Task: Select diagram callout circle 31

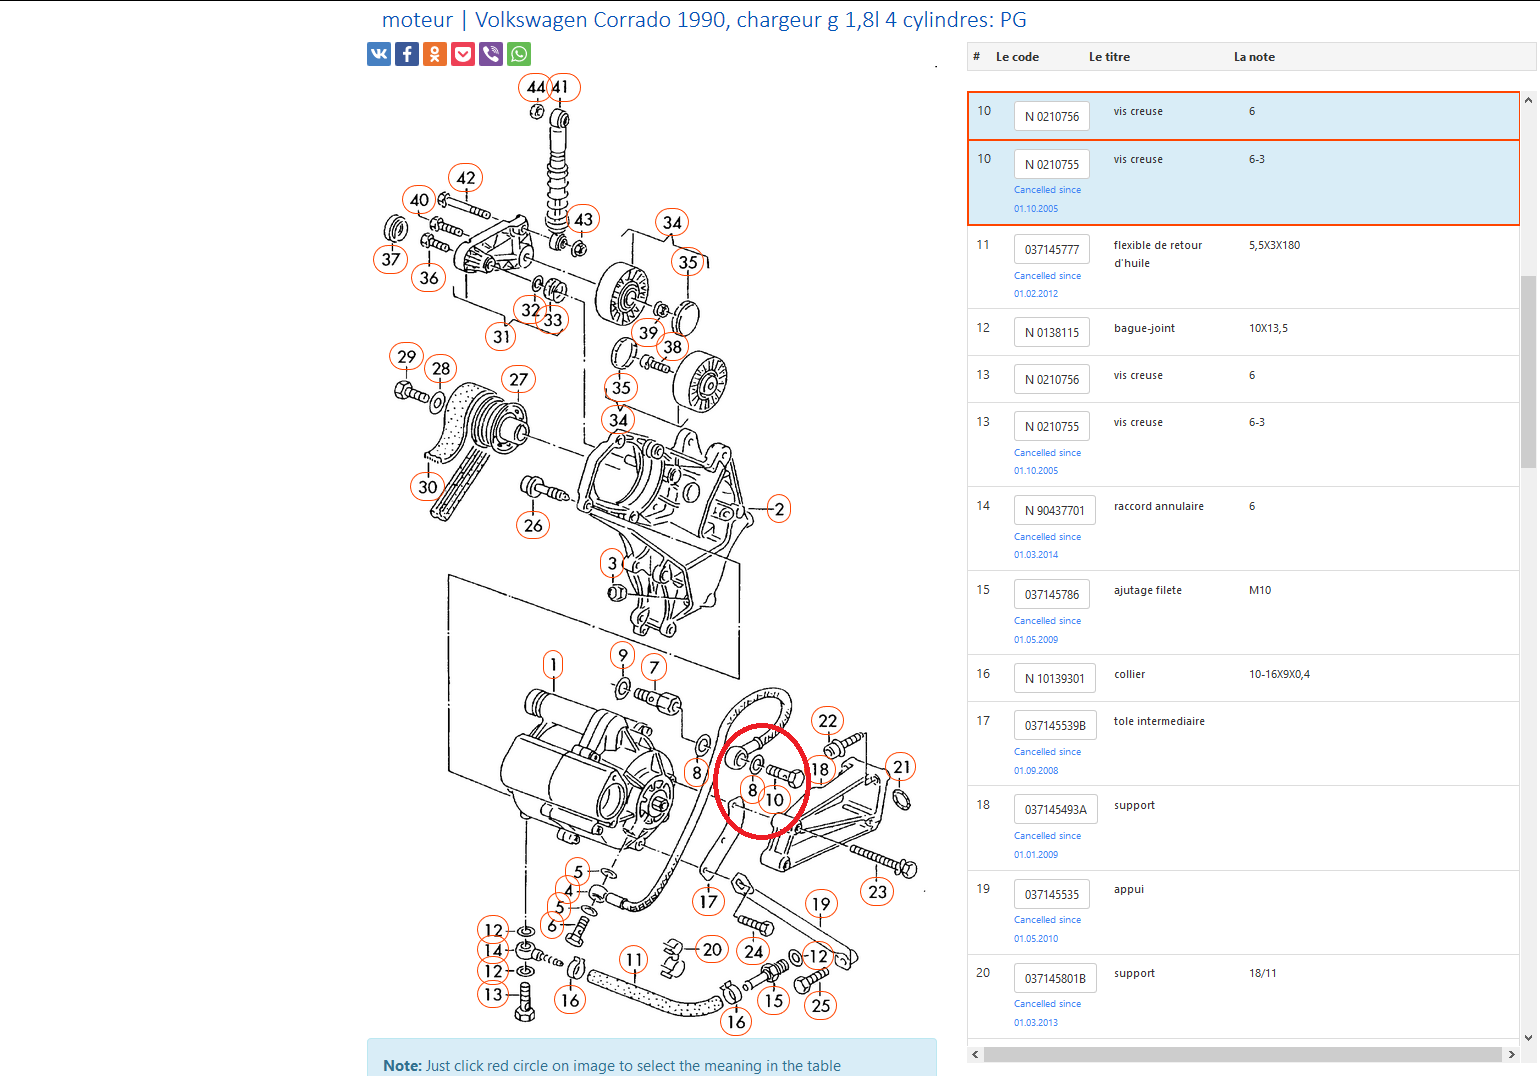Action: tap(501, 337)
